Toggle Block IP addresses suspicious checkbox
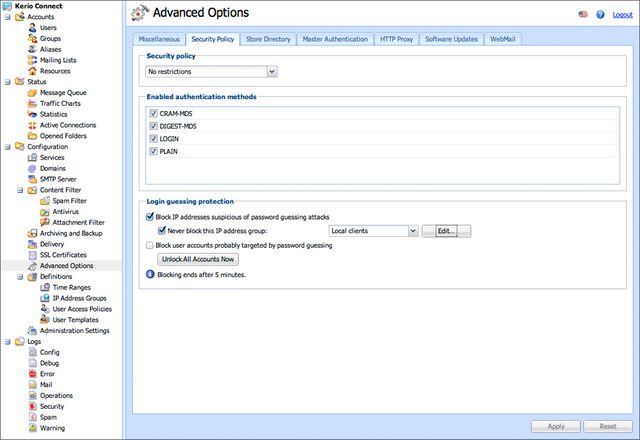 point(150,217)
